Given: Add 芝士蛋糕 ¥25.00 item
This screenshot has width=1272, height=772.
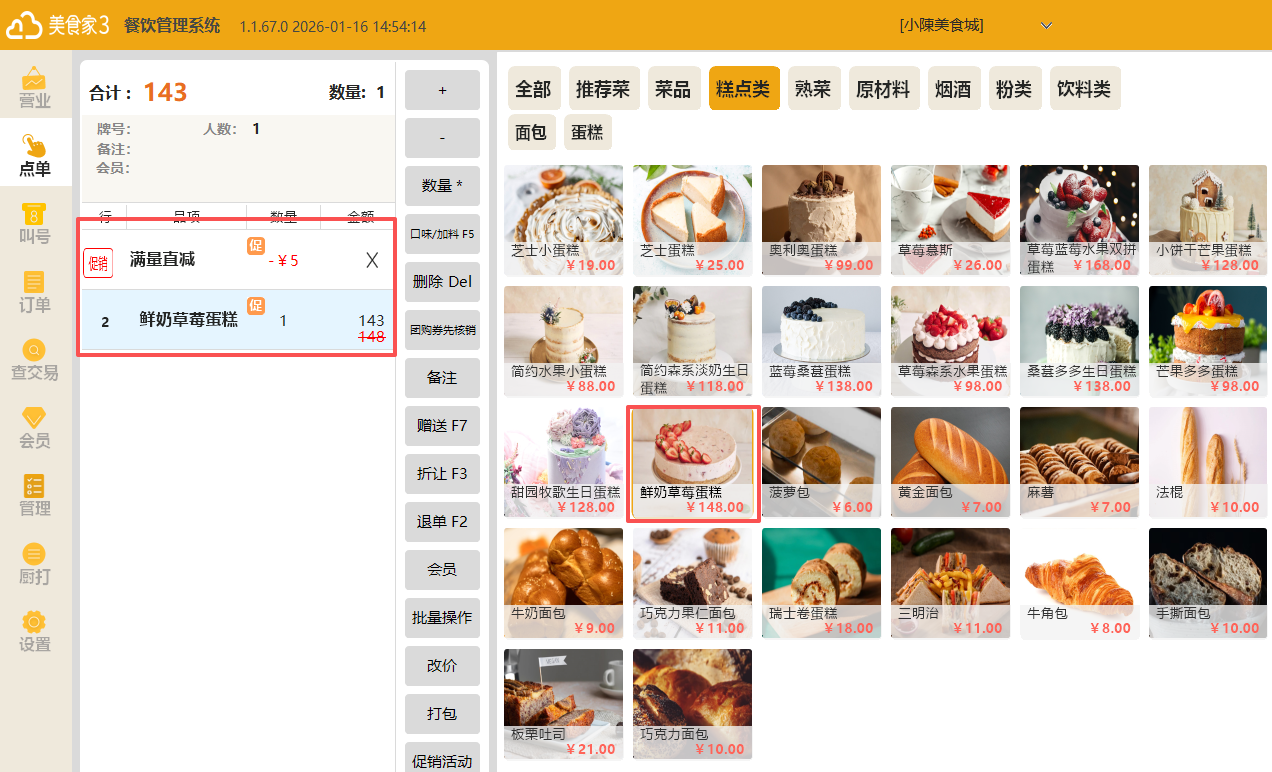Looking at the screenshot, I should pos(692,220).
